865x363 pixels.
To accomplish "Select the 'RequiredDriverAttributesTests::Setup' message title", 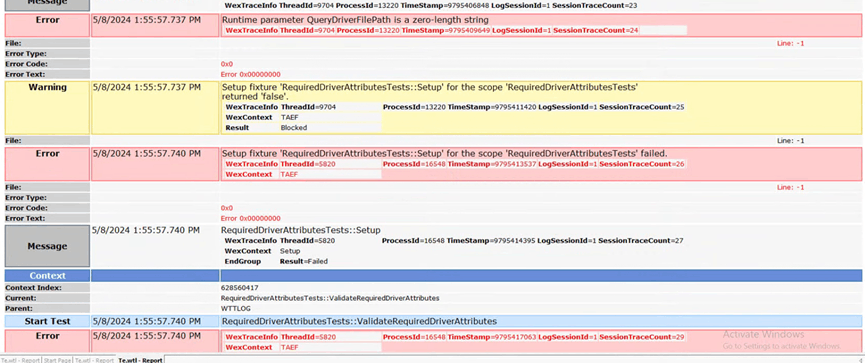I will click(x=301, y=230).
